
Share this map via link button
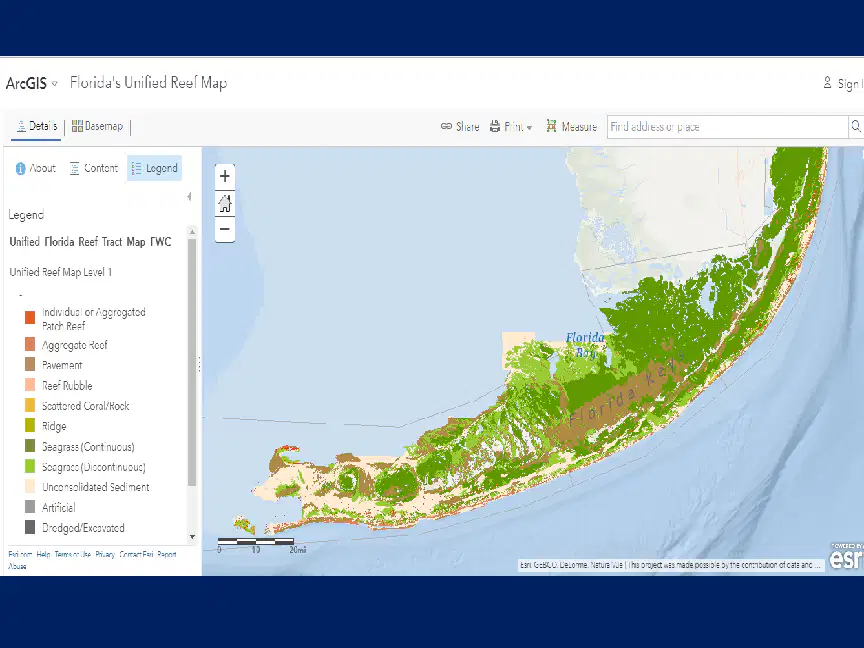[x=460, y=127]
